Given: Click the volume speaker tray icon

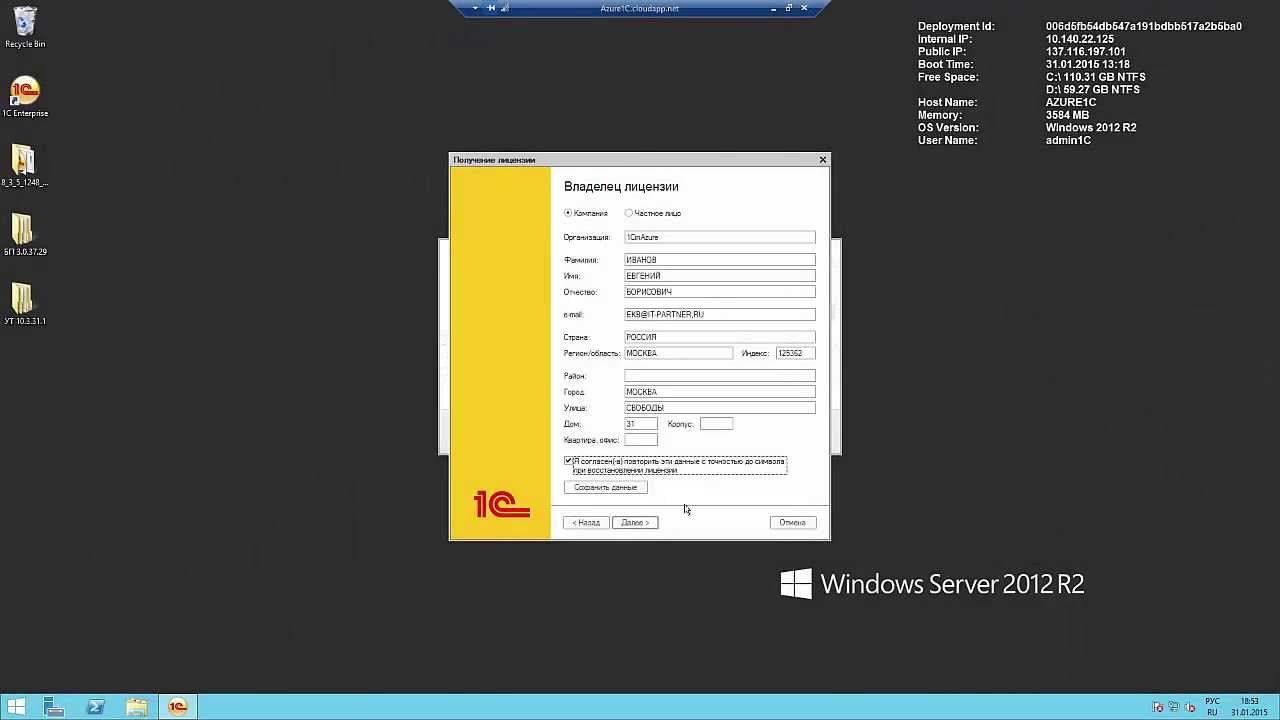Looking at the screenshot, I should 1190,707.
